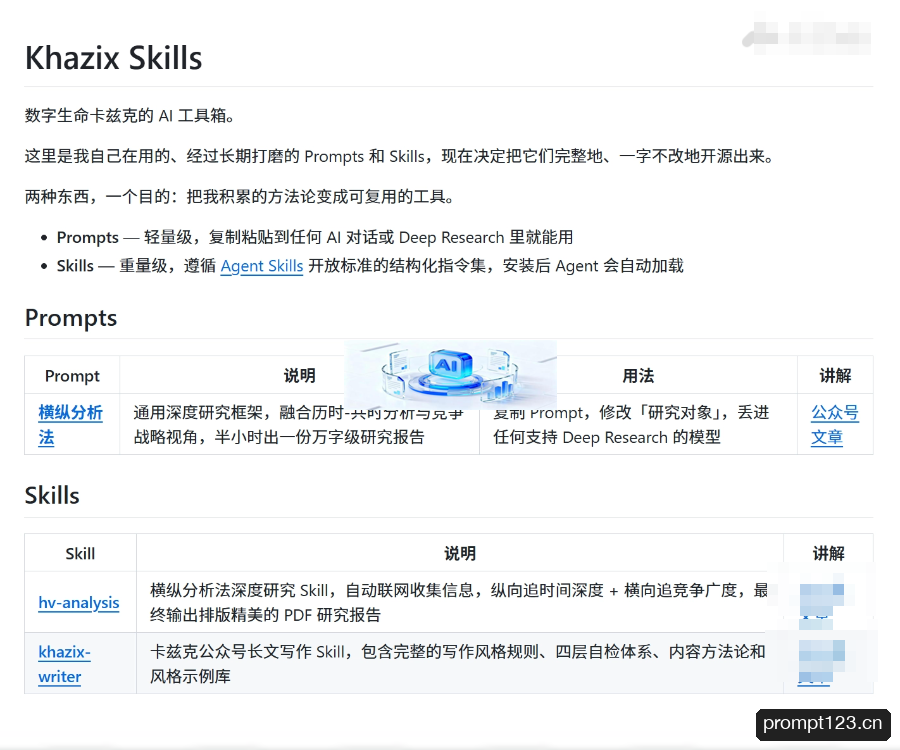Click the Skill column header
The height and width of the screenshot is (750, 900).
(x=80, y=553)
